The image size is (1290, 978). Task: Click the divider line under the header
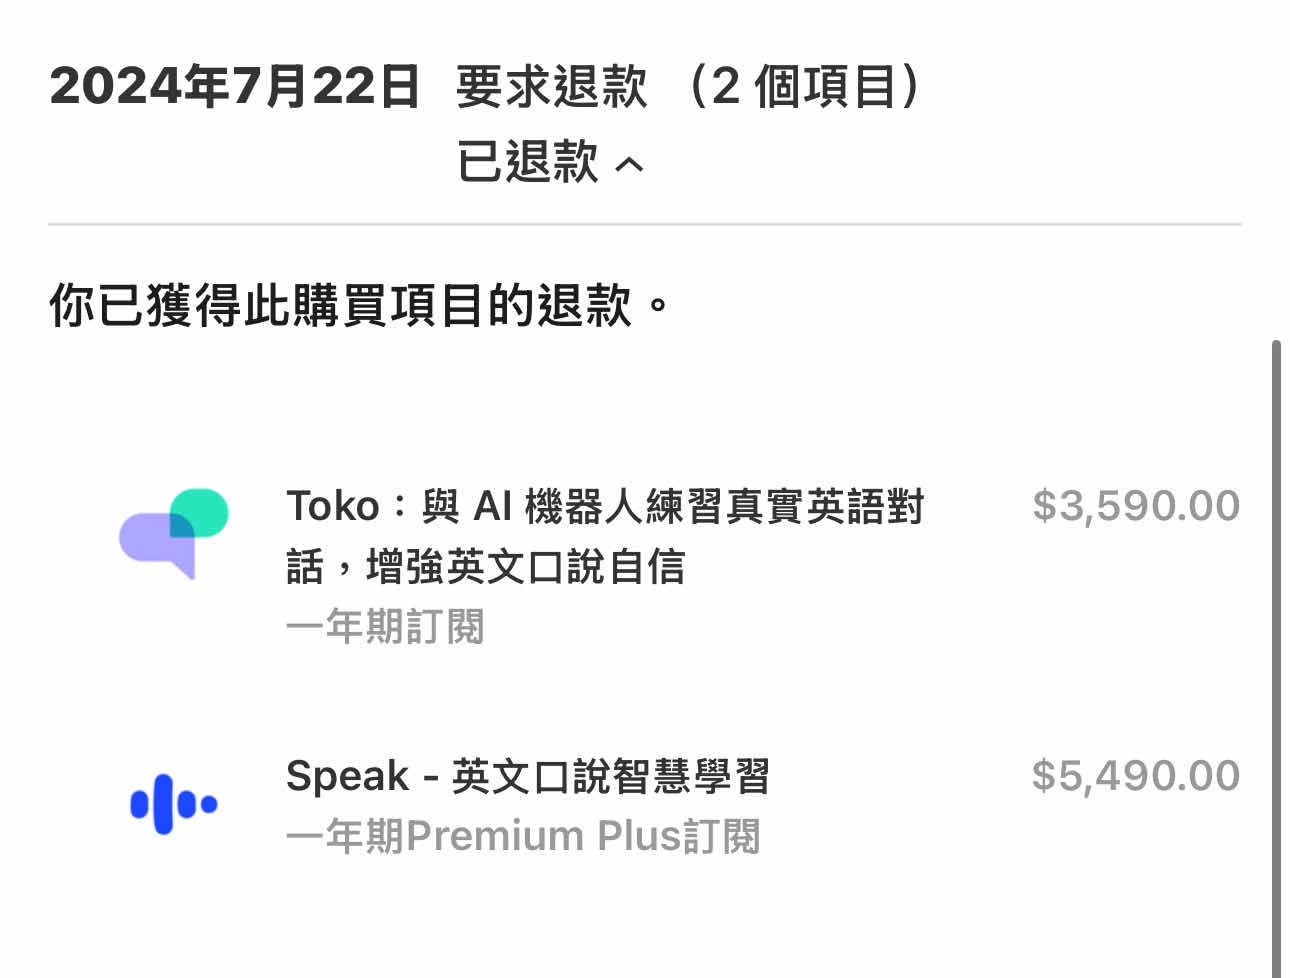pos(645,225)
